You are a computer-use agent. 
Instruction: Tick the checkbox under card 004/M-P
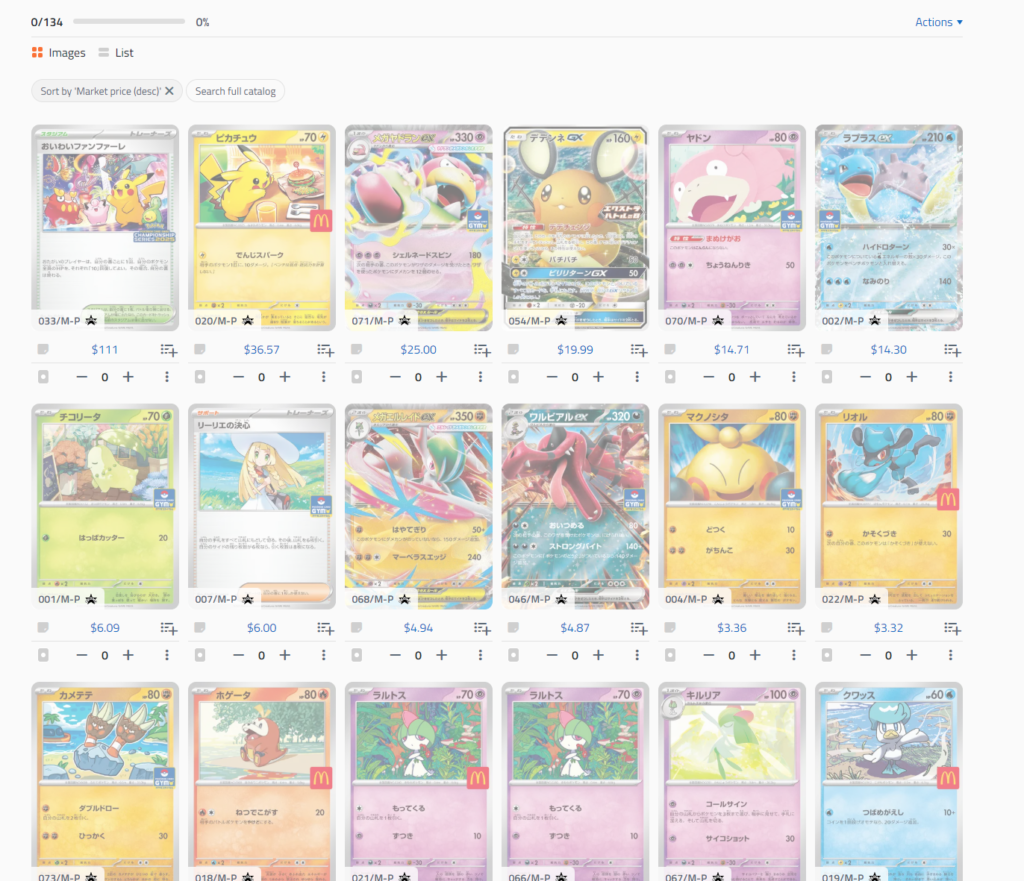[x=670, y=655]
